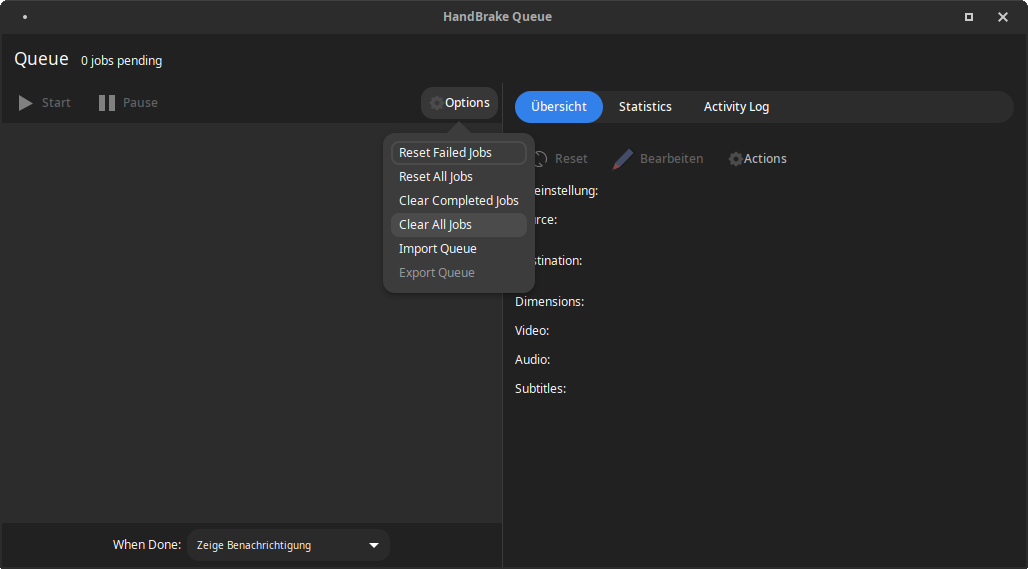Click the window menu dot in title bar

[25, 17]
